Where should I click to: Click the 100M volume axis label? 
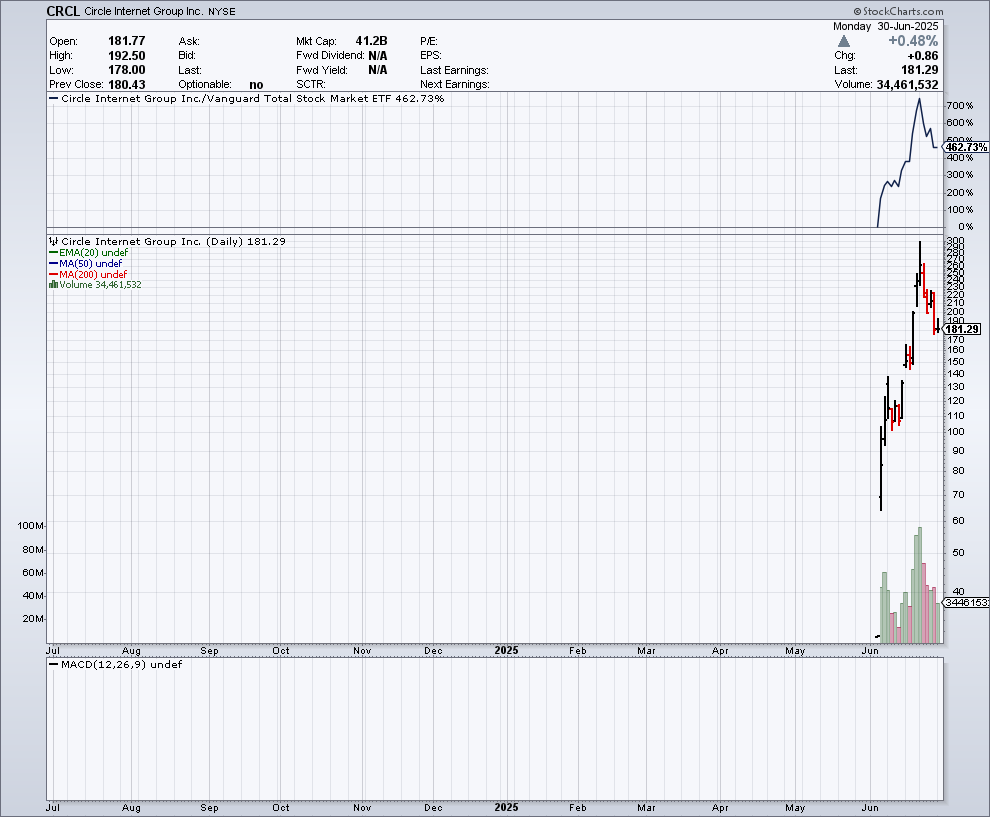(x=30, y=525)
